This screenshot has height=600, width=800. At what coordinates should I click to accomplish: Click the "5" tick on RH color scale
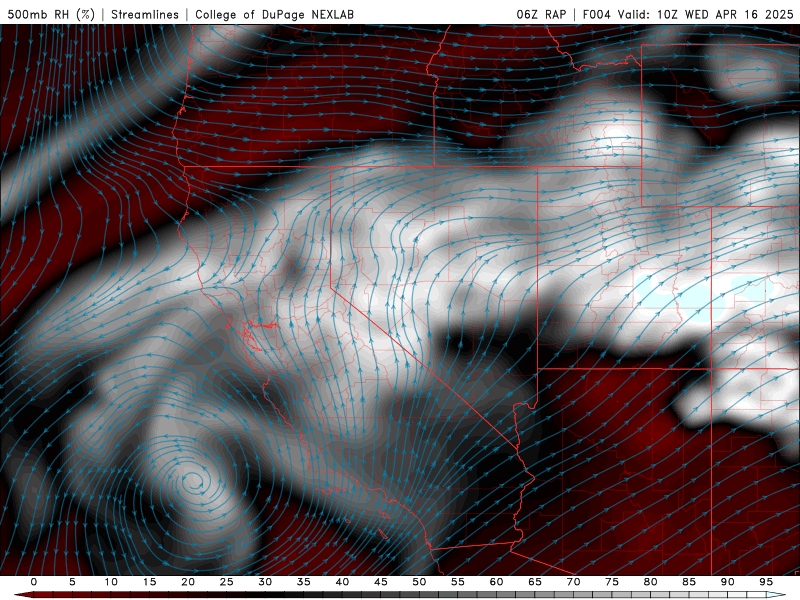click(x=72, y=582)
